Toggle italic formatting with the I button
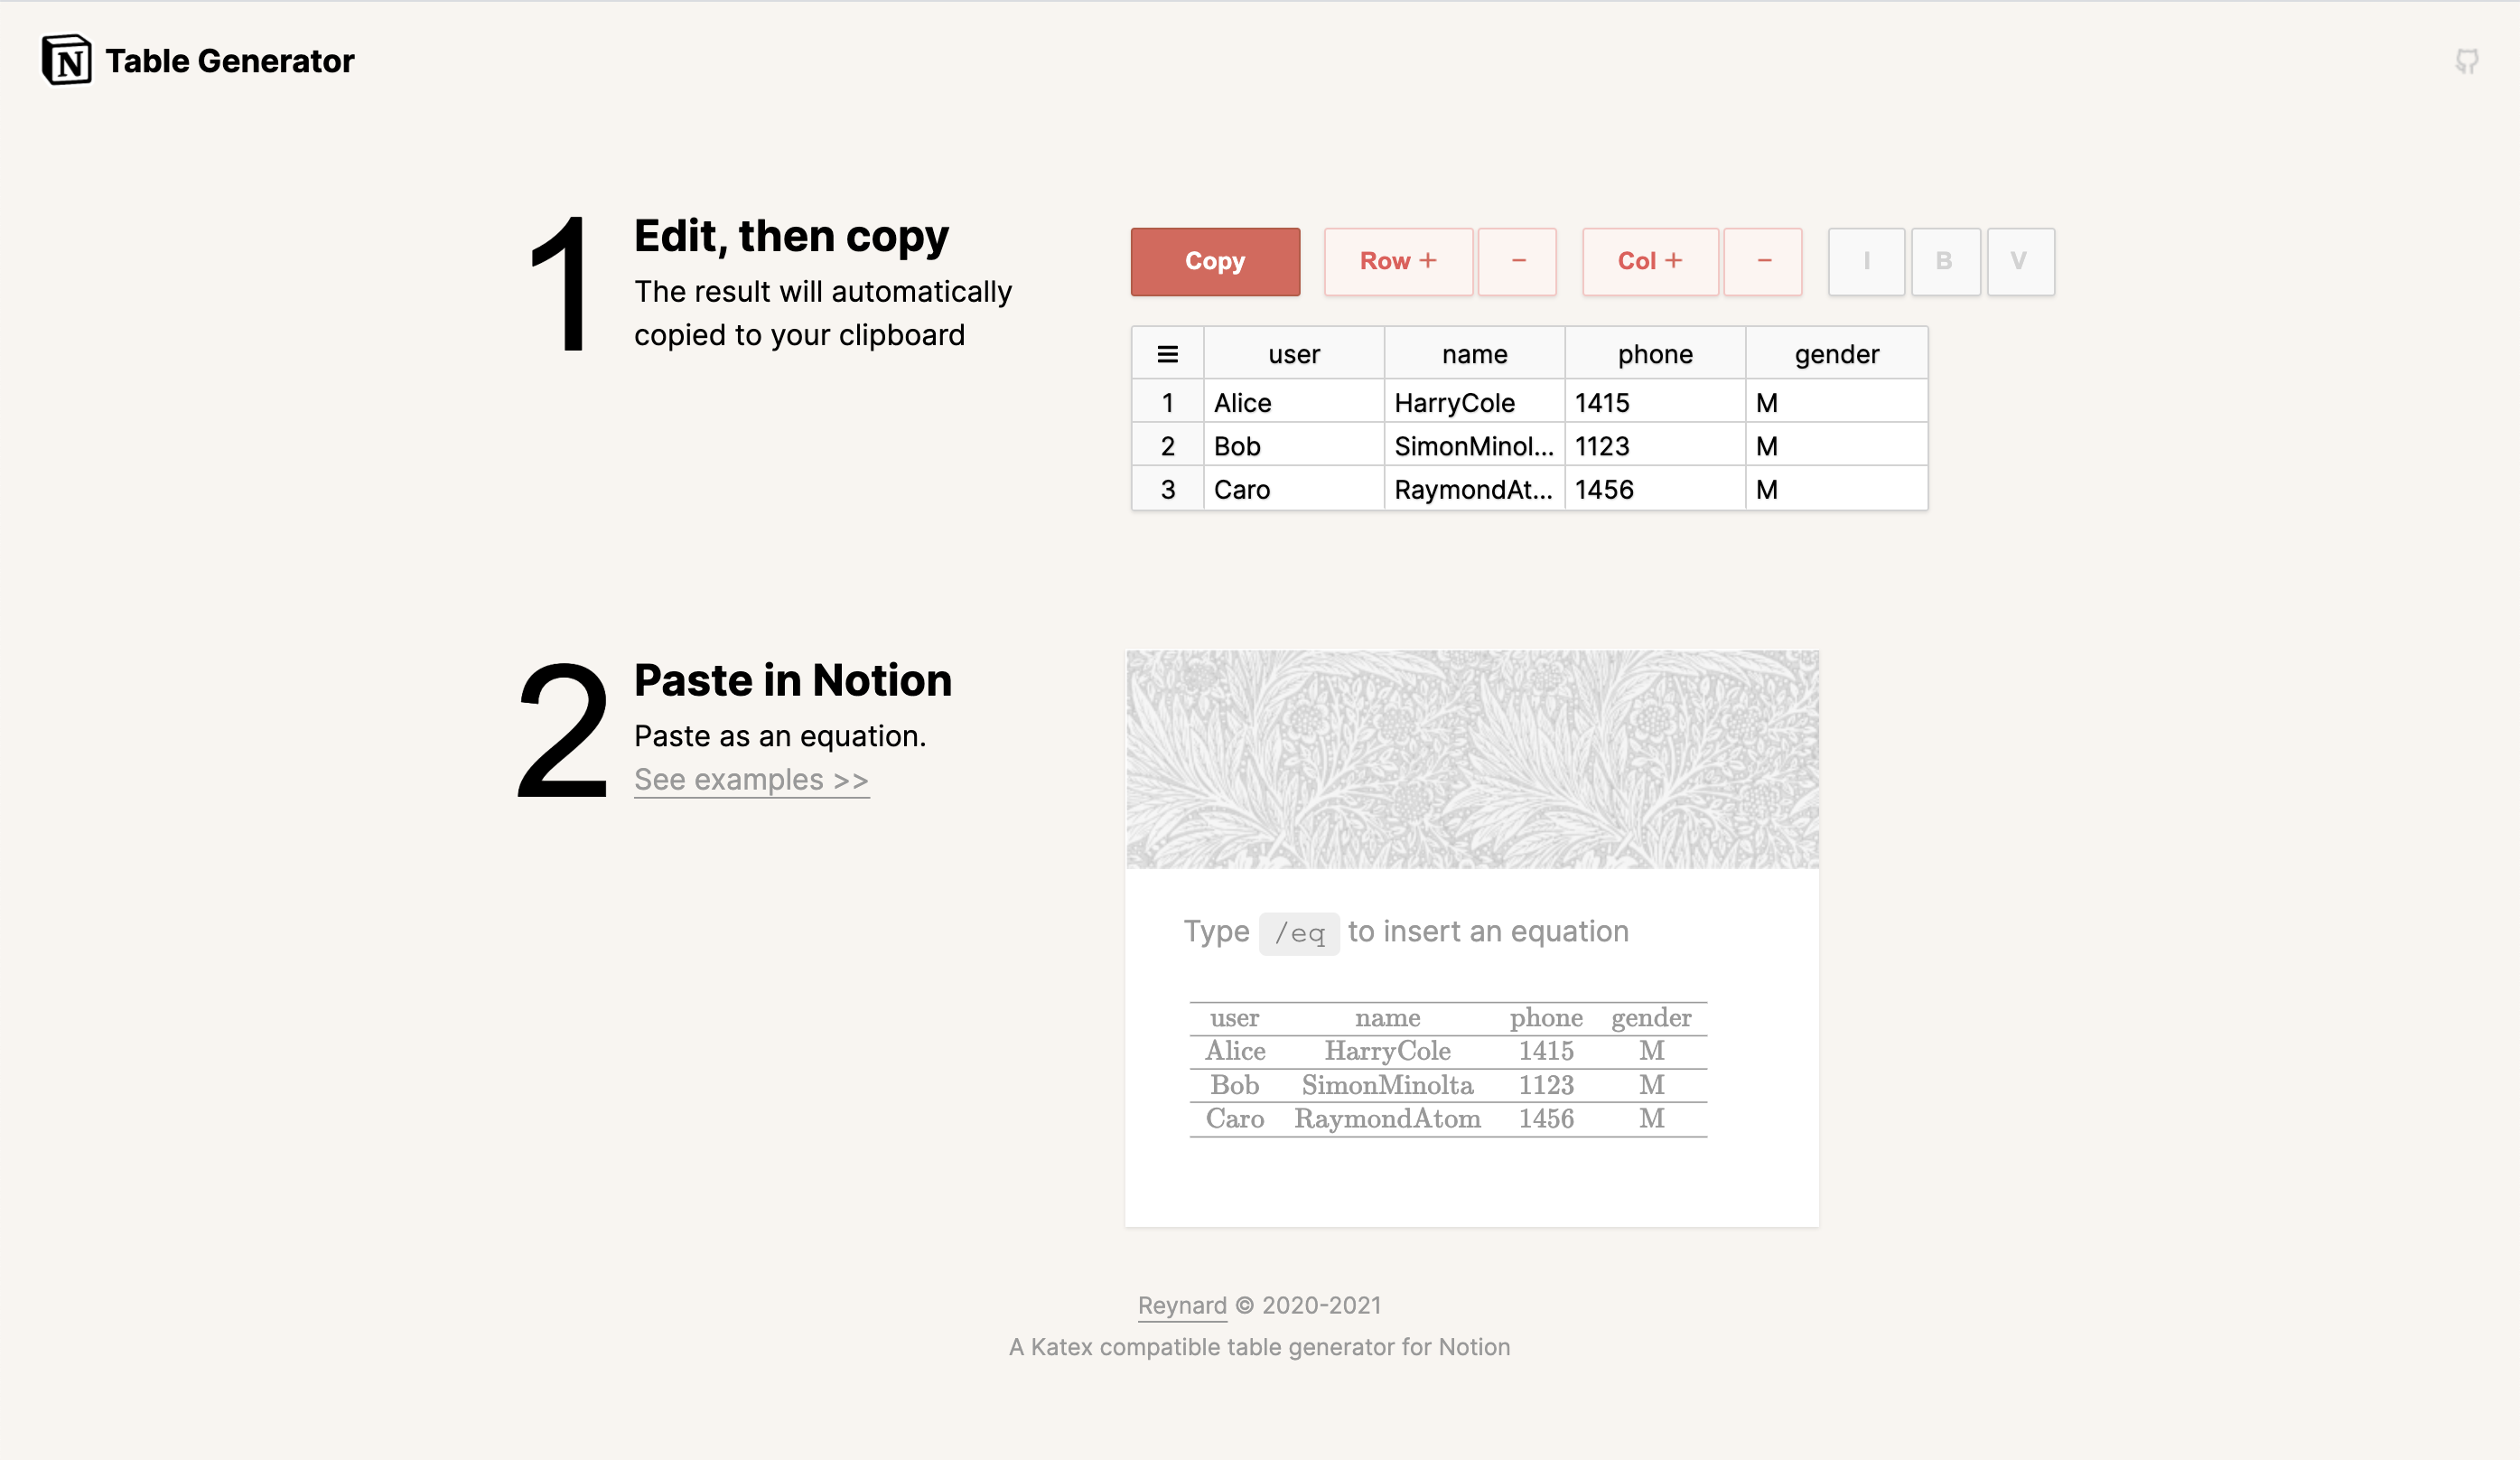Viewport: 2520px width, 1460px height. pos(1866,261)
